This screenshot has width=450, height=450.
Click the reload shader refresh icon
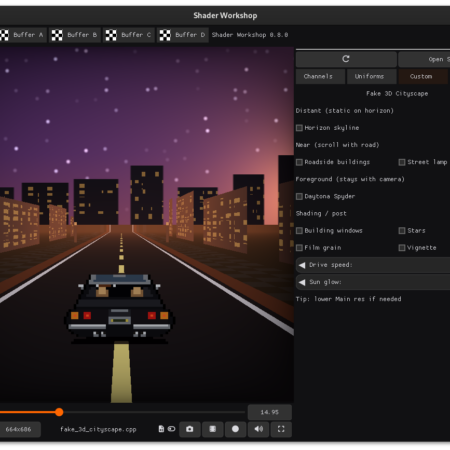[346, 59]
